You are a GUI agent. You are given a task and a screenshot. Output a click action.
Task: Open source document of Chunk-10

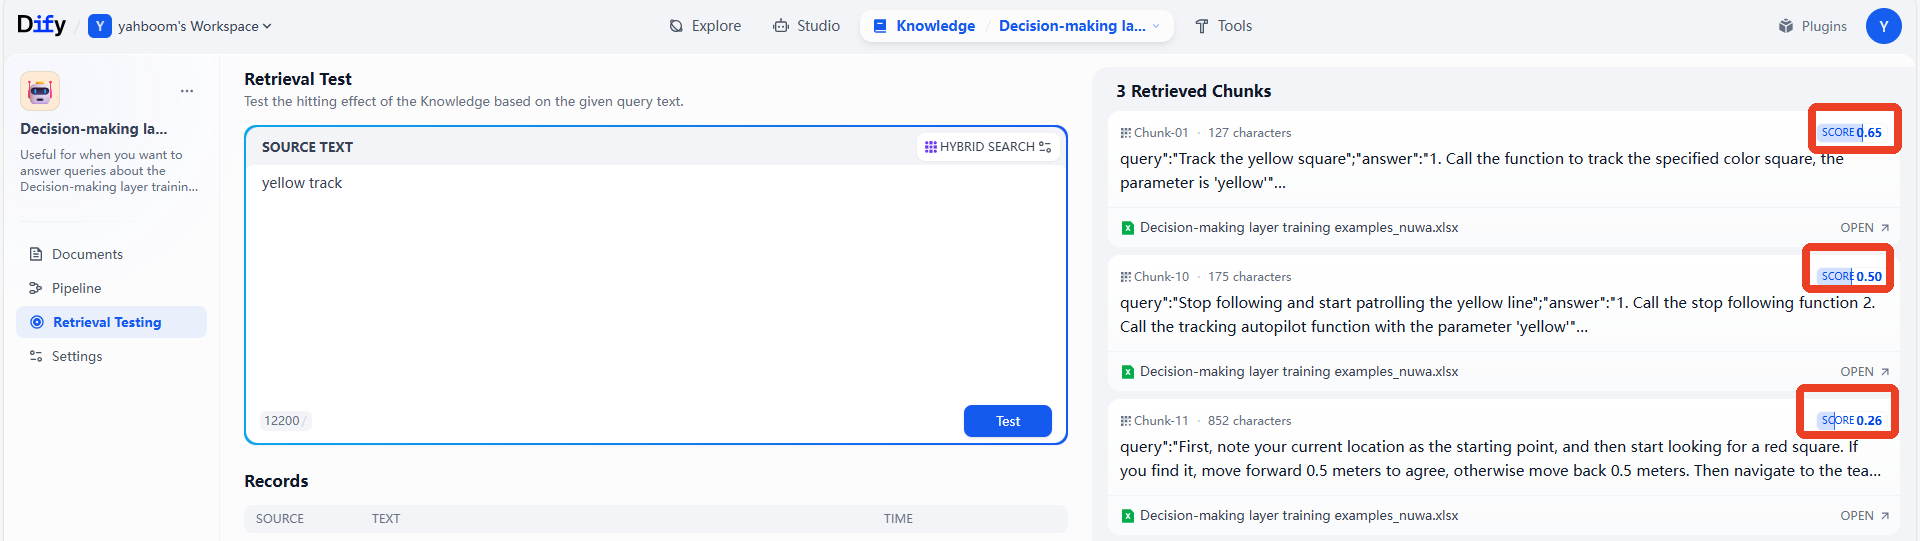pos(1864,372)
